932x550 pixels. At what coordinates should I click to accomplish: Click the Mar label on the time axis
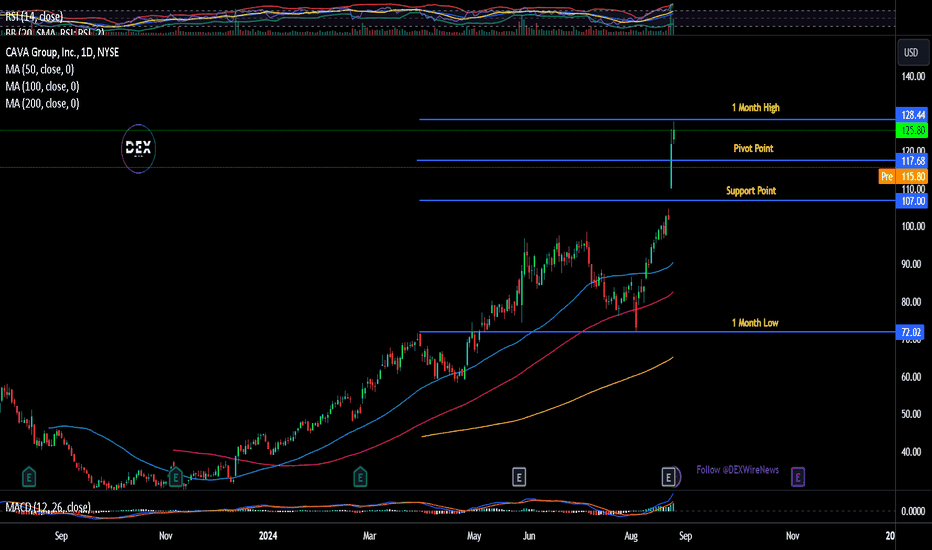[370, 536]
